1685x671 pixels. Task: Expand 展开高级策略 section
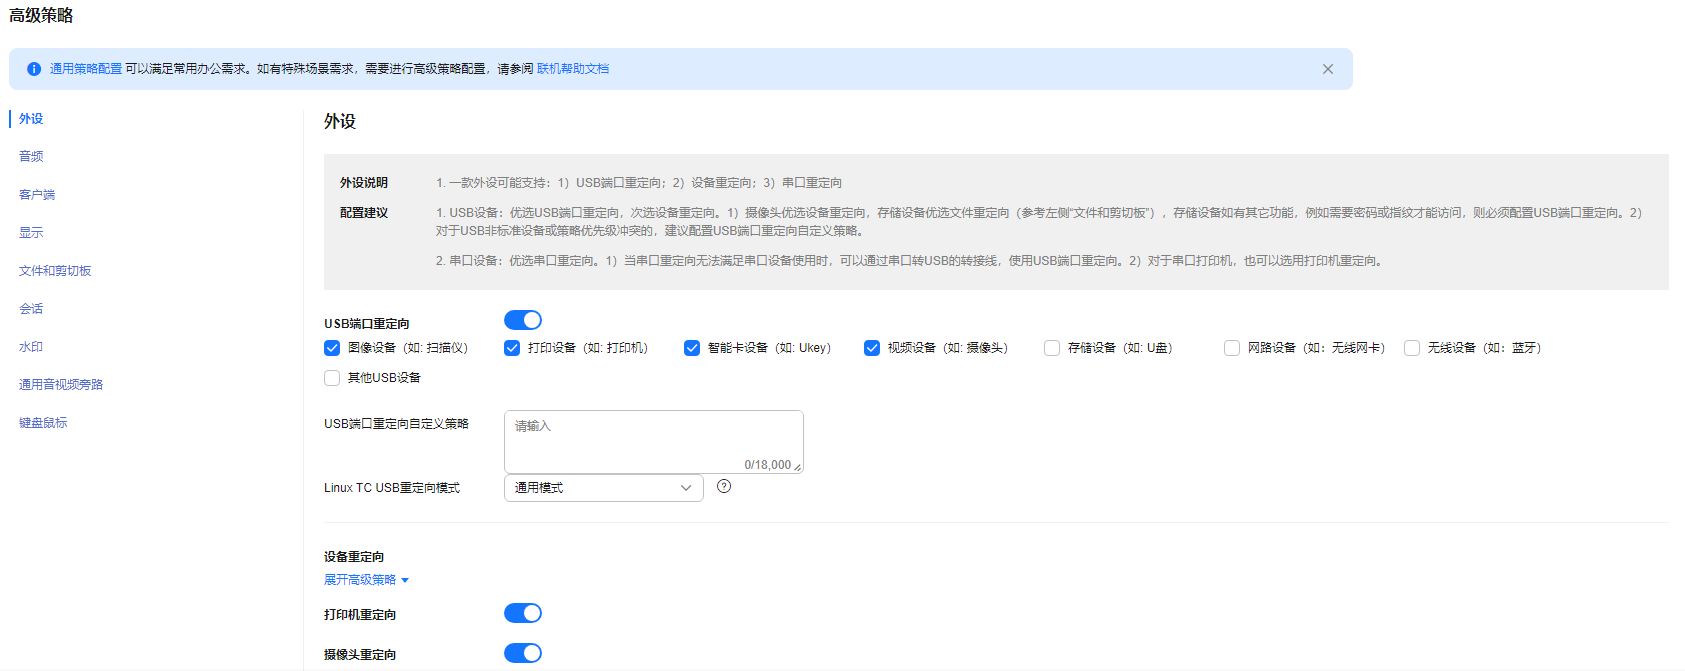(x=366, y=580)
